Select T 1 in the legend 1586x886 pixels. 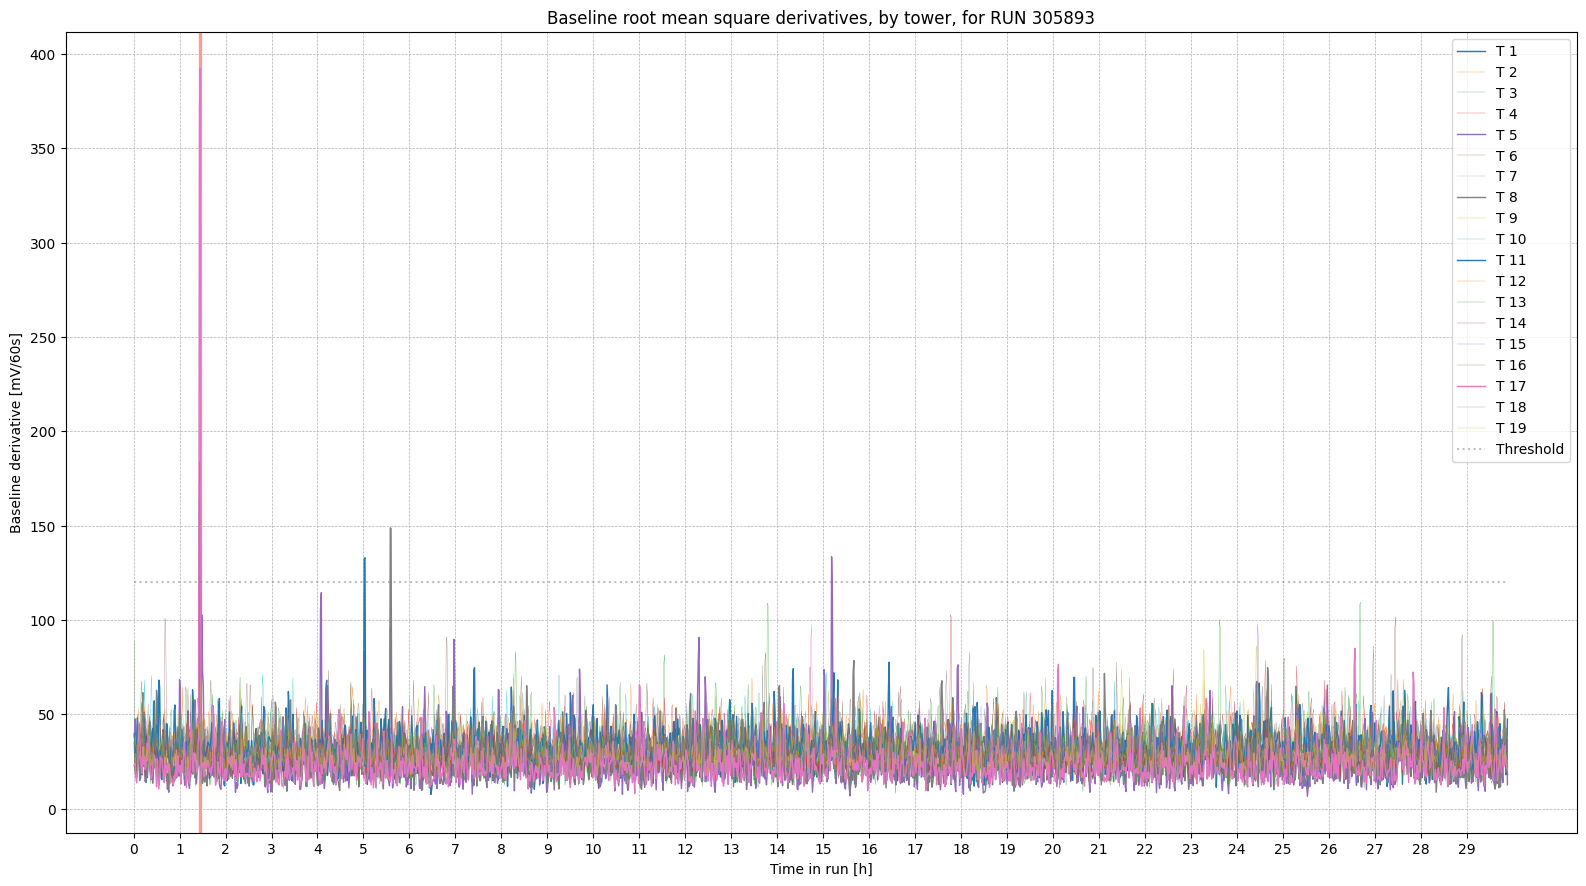coord(1506,51)
